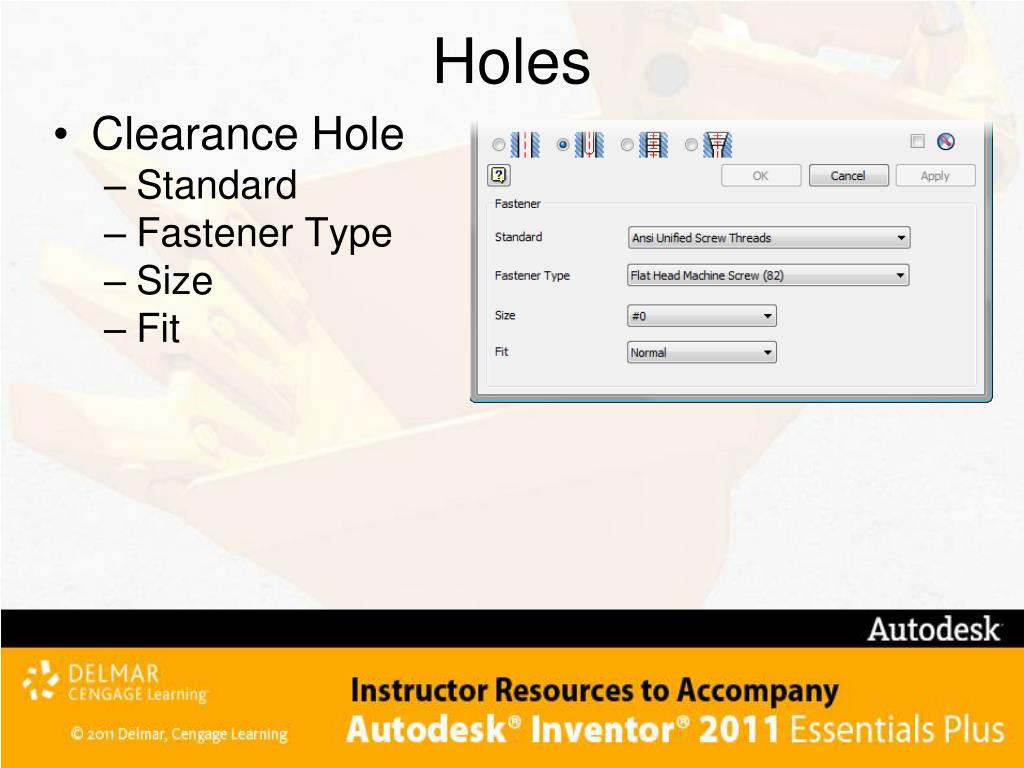This screenshot has width=1024, height=768.
Task: Click the Apply button
Action: click(935, 176)
